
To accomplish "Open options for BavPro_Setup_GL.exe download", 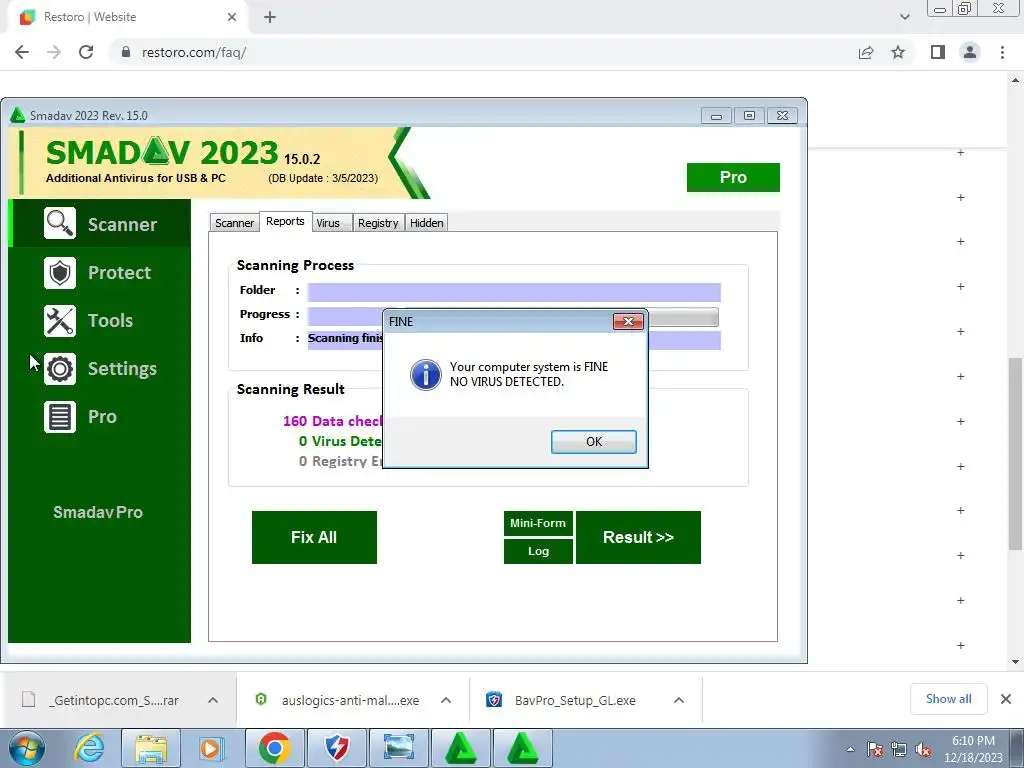I will pyautogui.click(x=679, y=700).
